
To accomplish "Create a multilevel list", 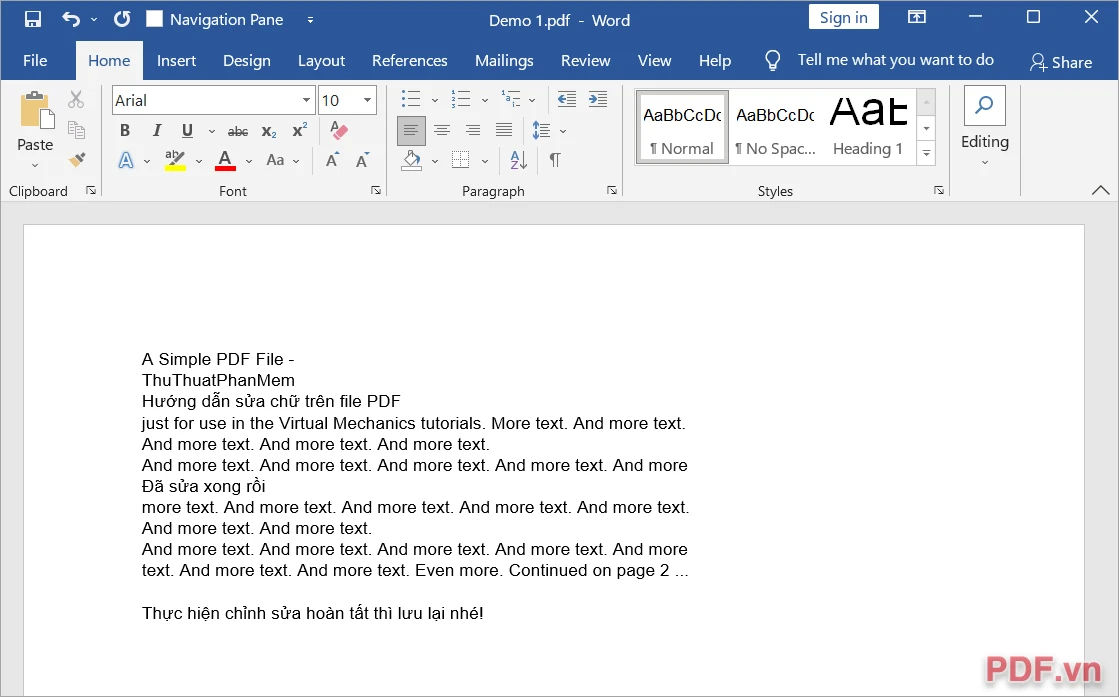I will click(511, 99).
